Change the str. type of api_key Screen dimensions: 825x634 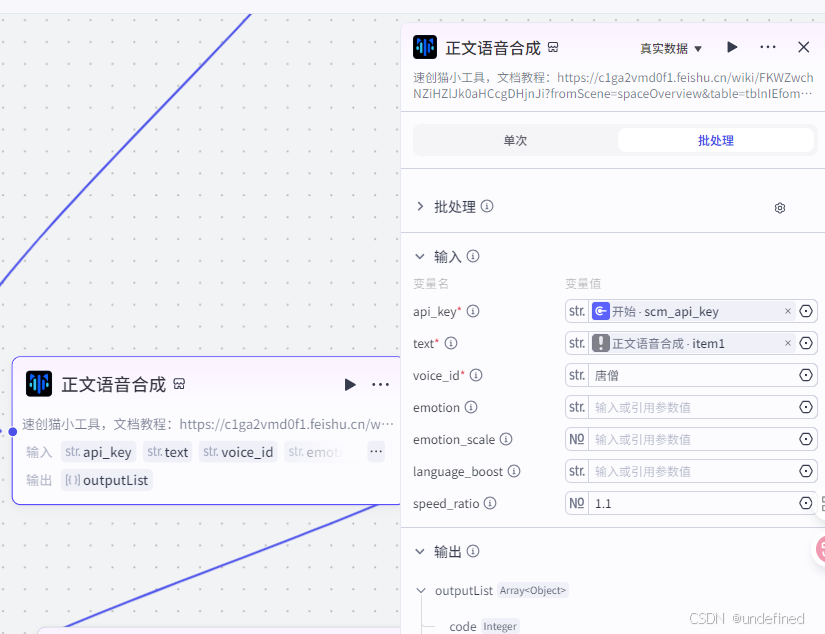coord(577,311)
